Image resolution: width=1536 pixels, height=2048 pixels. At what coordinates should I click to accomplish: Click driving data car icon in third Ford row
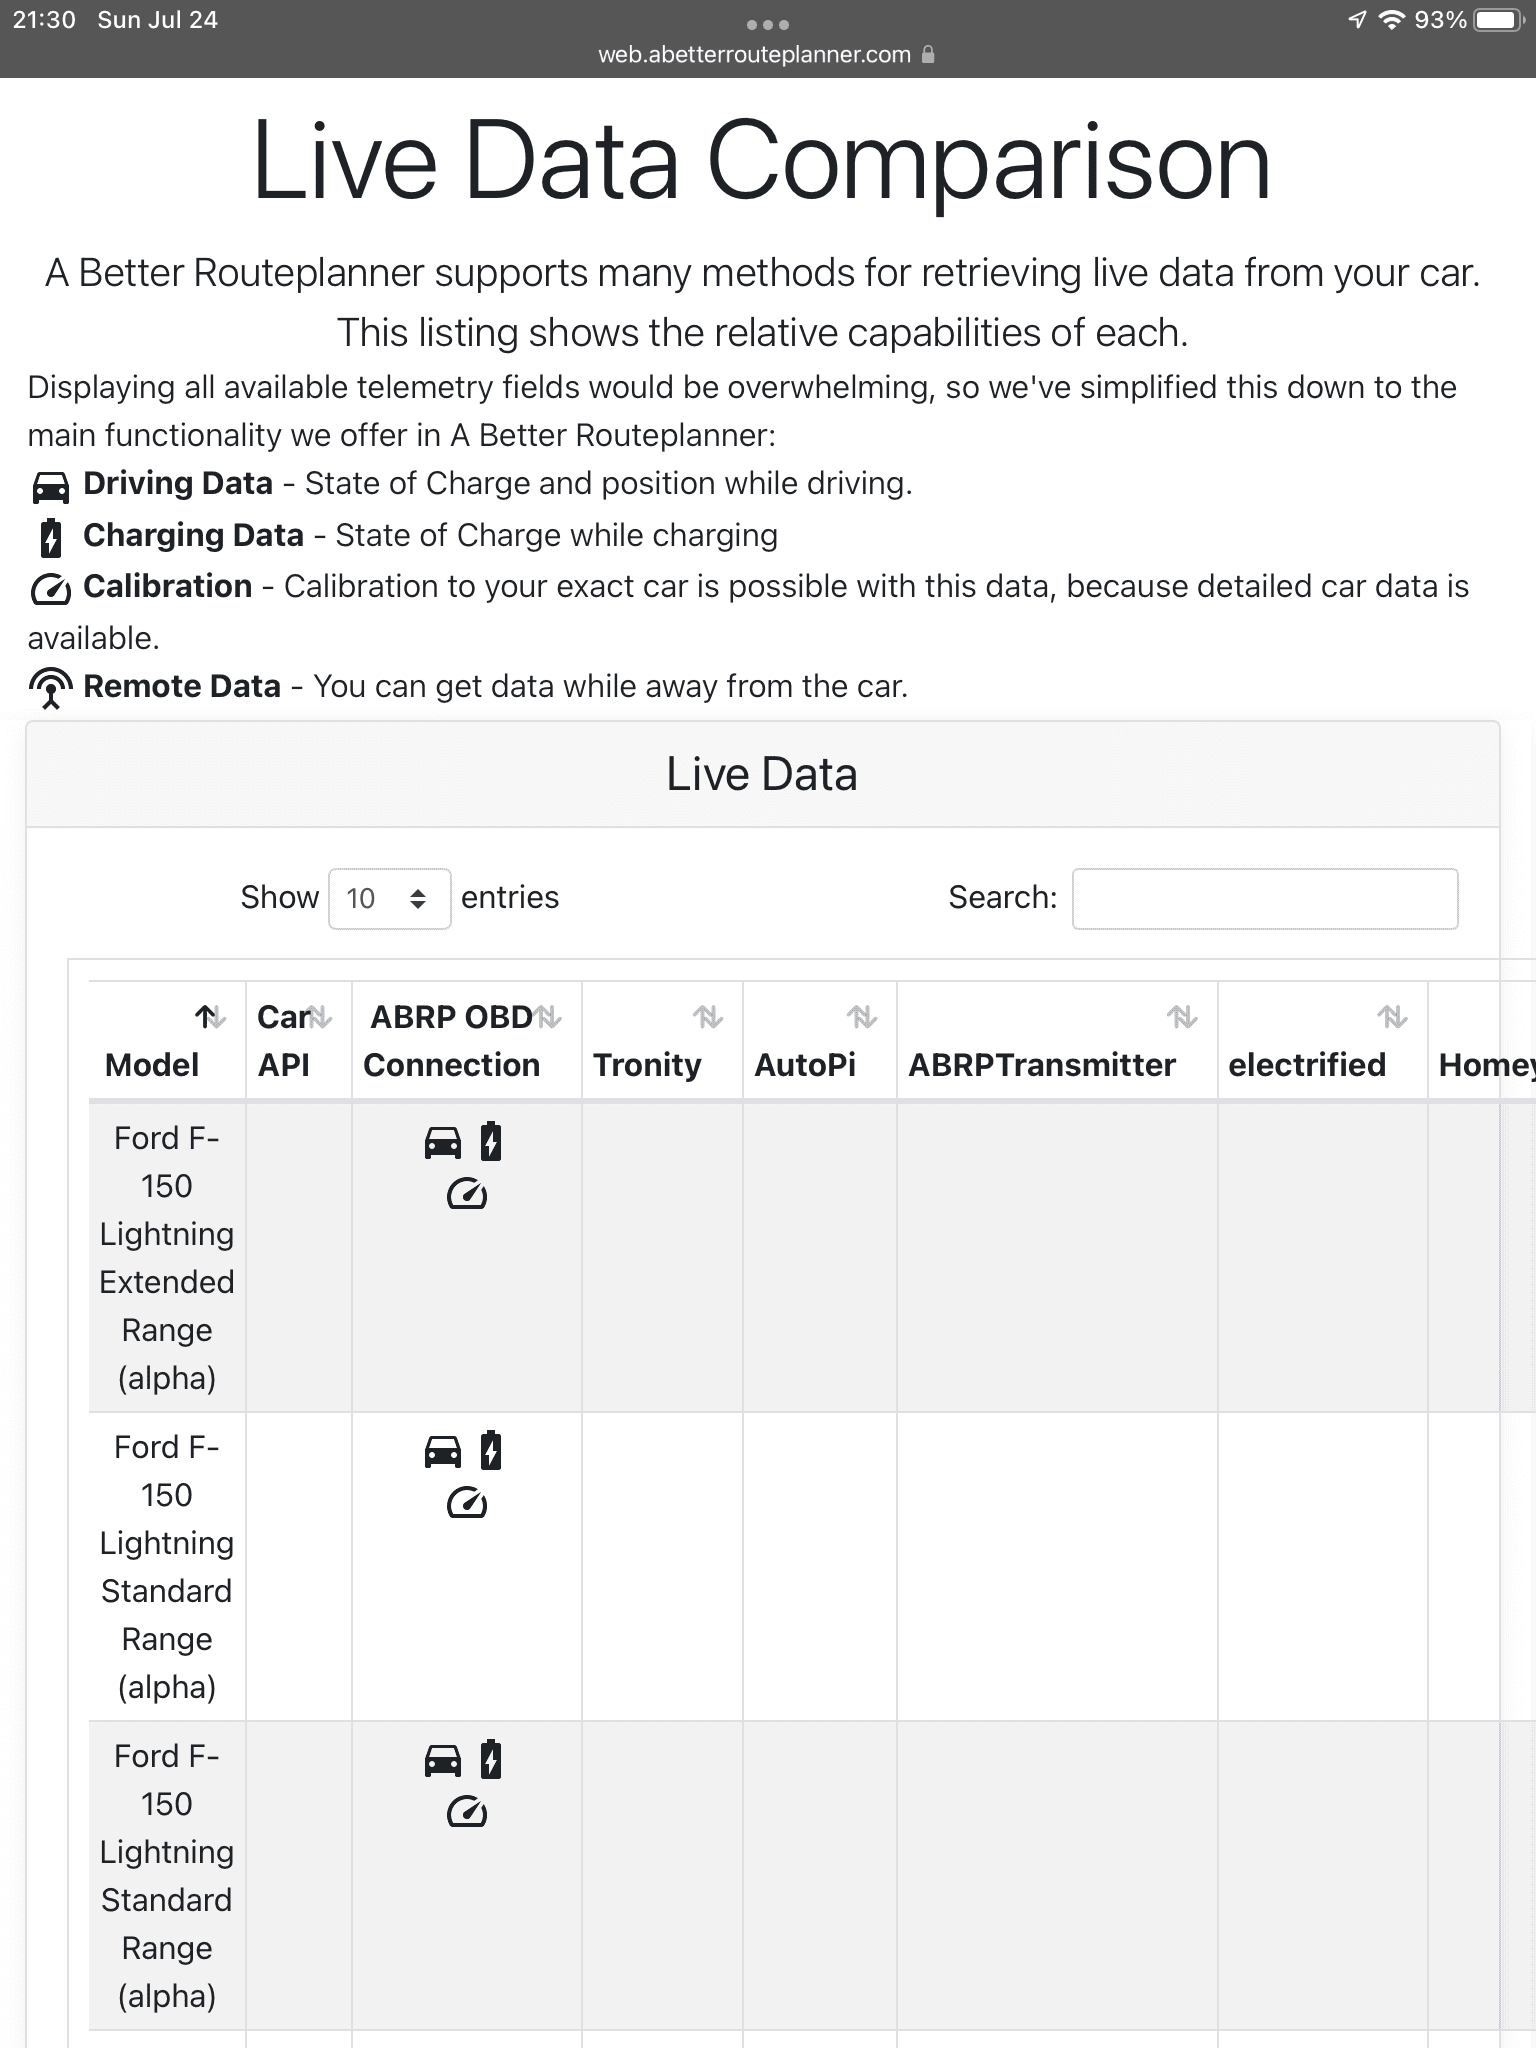(443, 1760)
